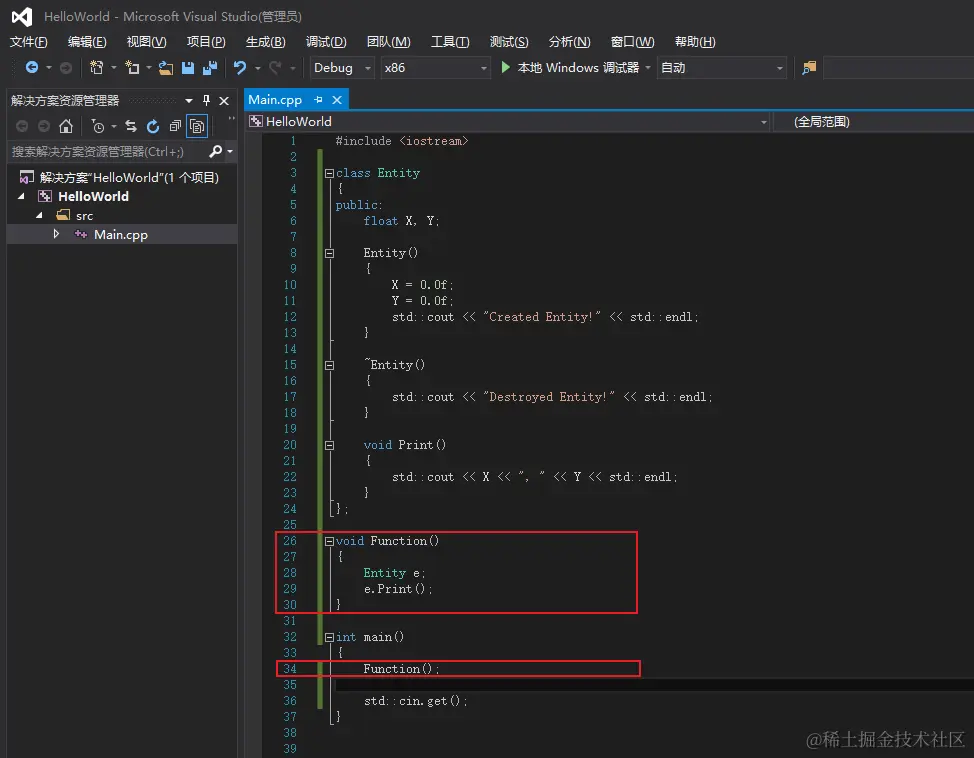The width and height of the screenshot is (974, 758).
Task: Expand the Main.cpp tree node
Action: (x=57, y=234)
